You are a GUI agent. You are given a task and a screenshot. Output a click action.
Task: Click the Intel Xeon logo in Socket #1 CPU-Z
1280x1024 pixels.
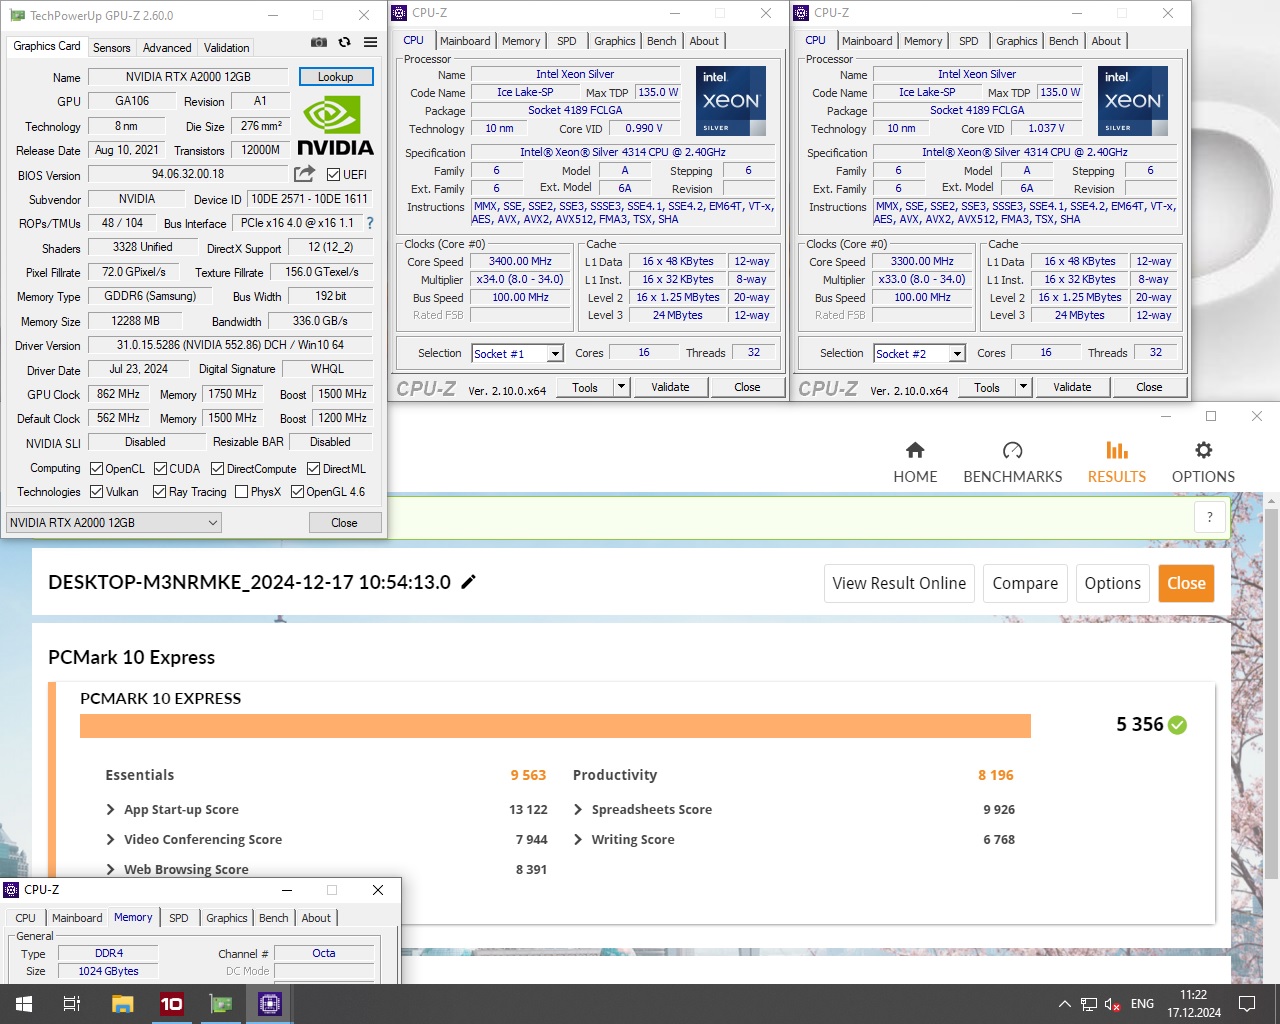click(730, 101)
